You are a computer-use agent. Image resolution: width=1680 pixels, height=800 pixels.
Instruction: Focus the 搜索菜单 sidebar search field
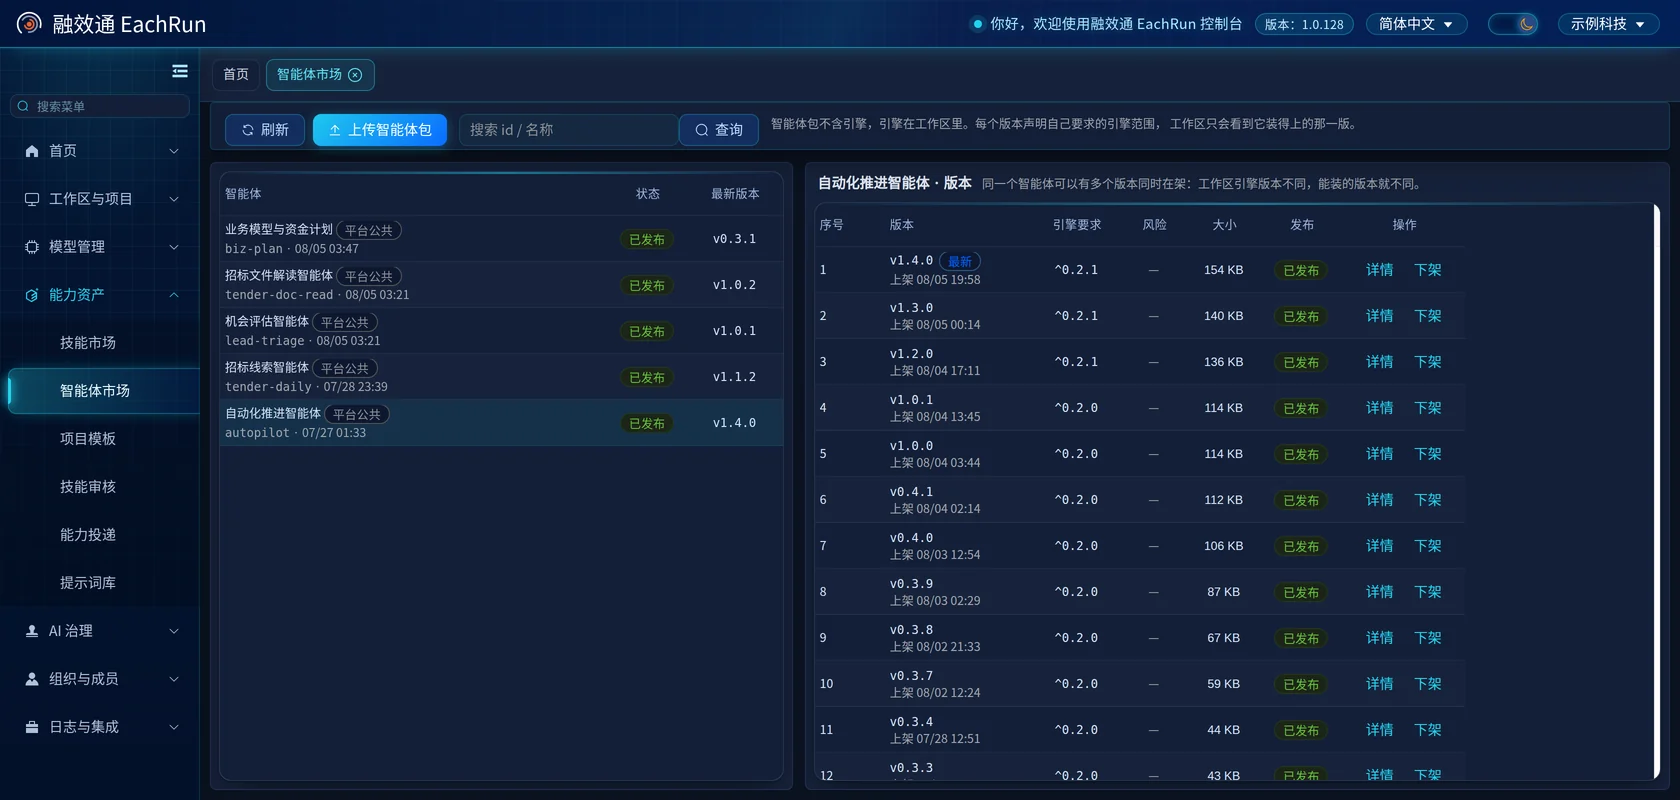100,106
